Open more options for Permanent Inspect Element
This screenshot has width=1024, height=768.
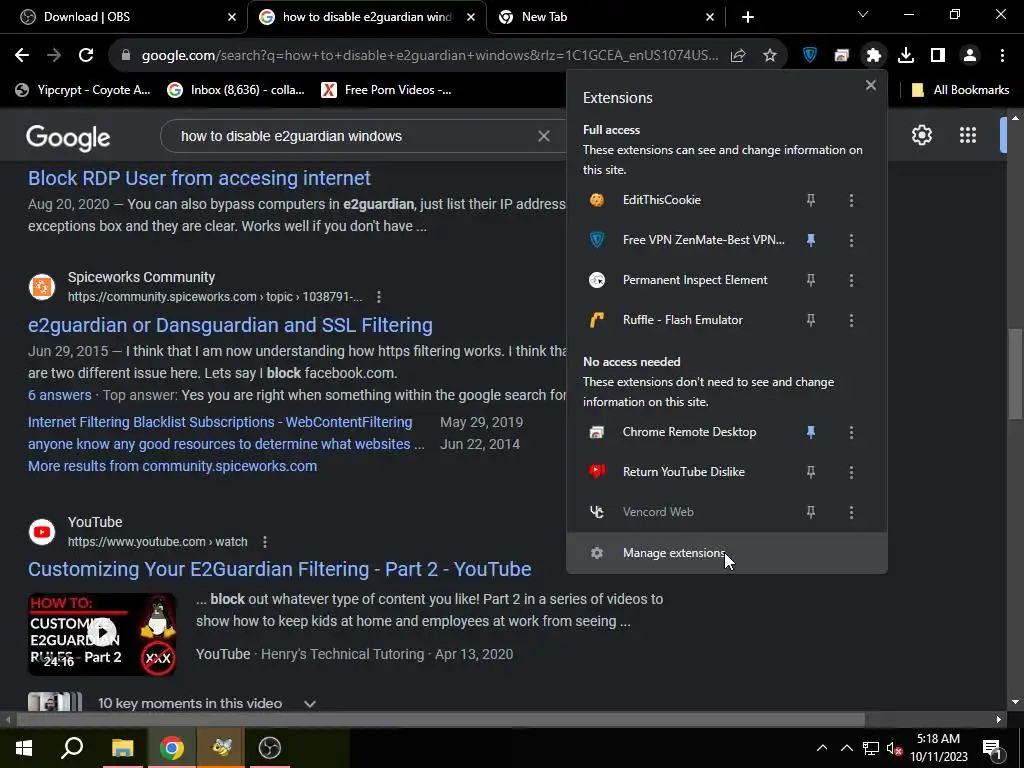click(851, 280)
